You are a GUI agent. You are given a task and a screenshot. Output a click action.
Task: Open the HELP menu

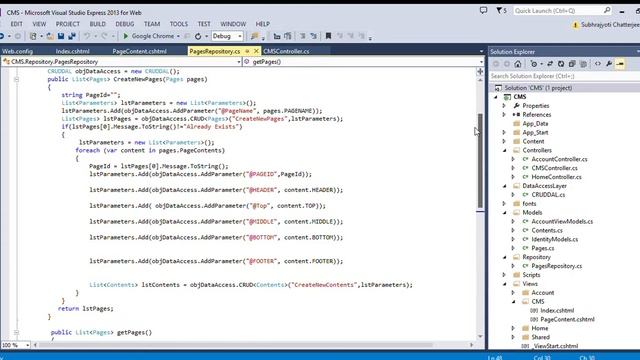pos(262,24)
